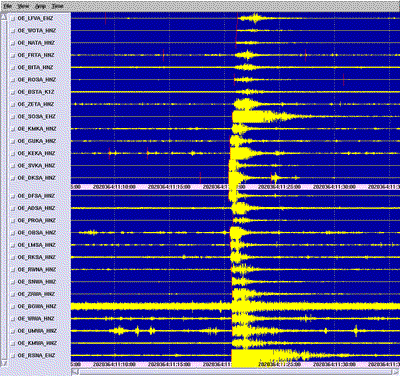Enable the OE_OBSA_HNZ checkbox
The height and width of the screenshot is (376, 400).
(x=13, y=233)
